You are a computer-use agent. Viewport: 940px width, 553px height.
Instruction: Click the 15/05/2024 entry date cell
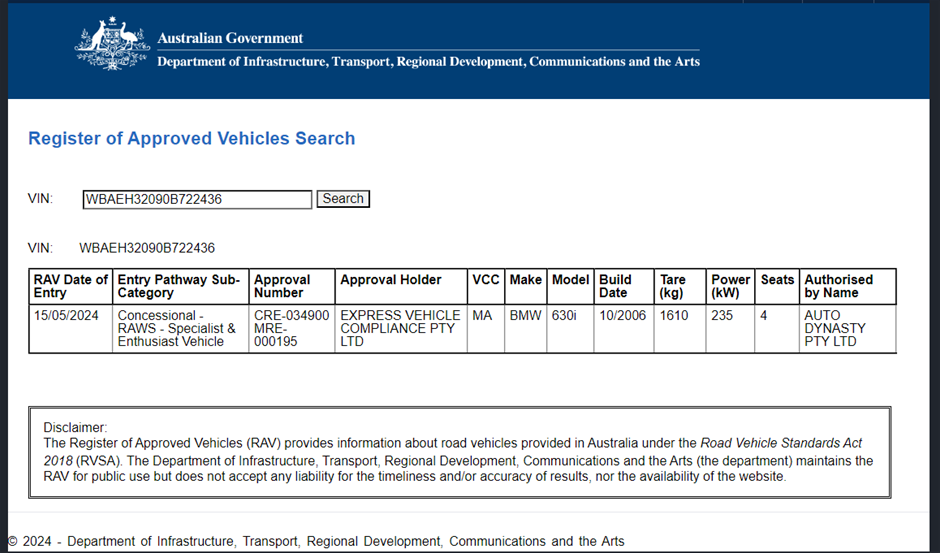coord(62,316)
